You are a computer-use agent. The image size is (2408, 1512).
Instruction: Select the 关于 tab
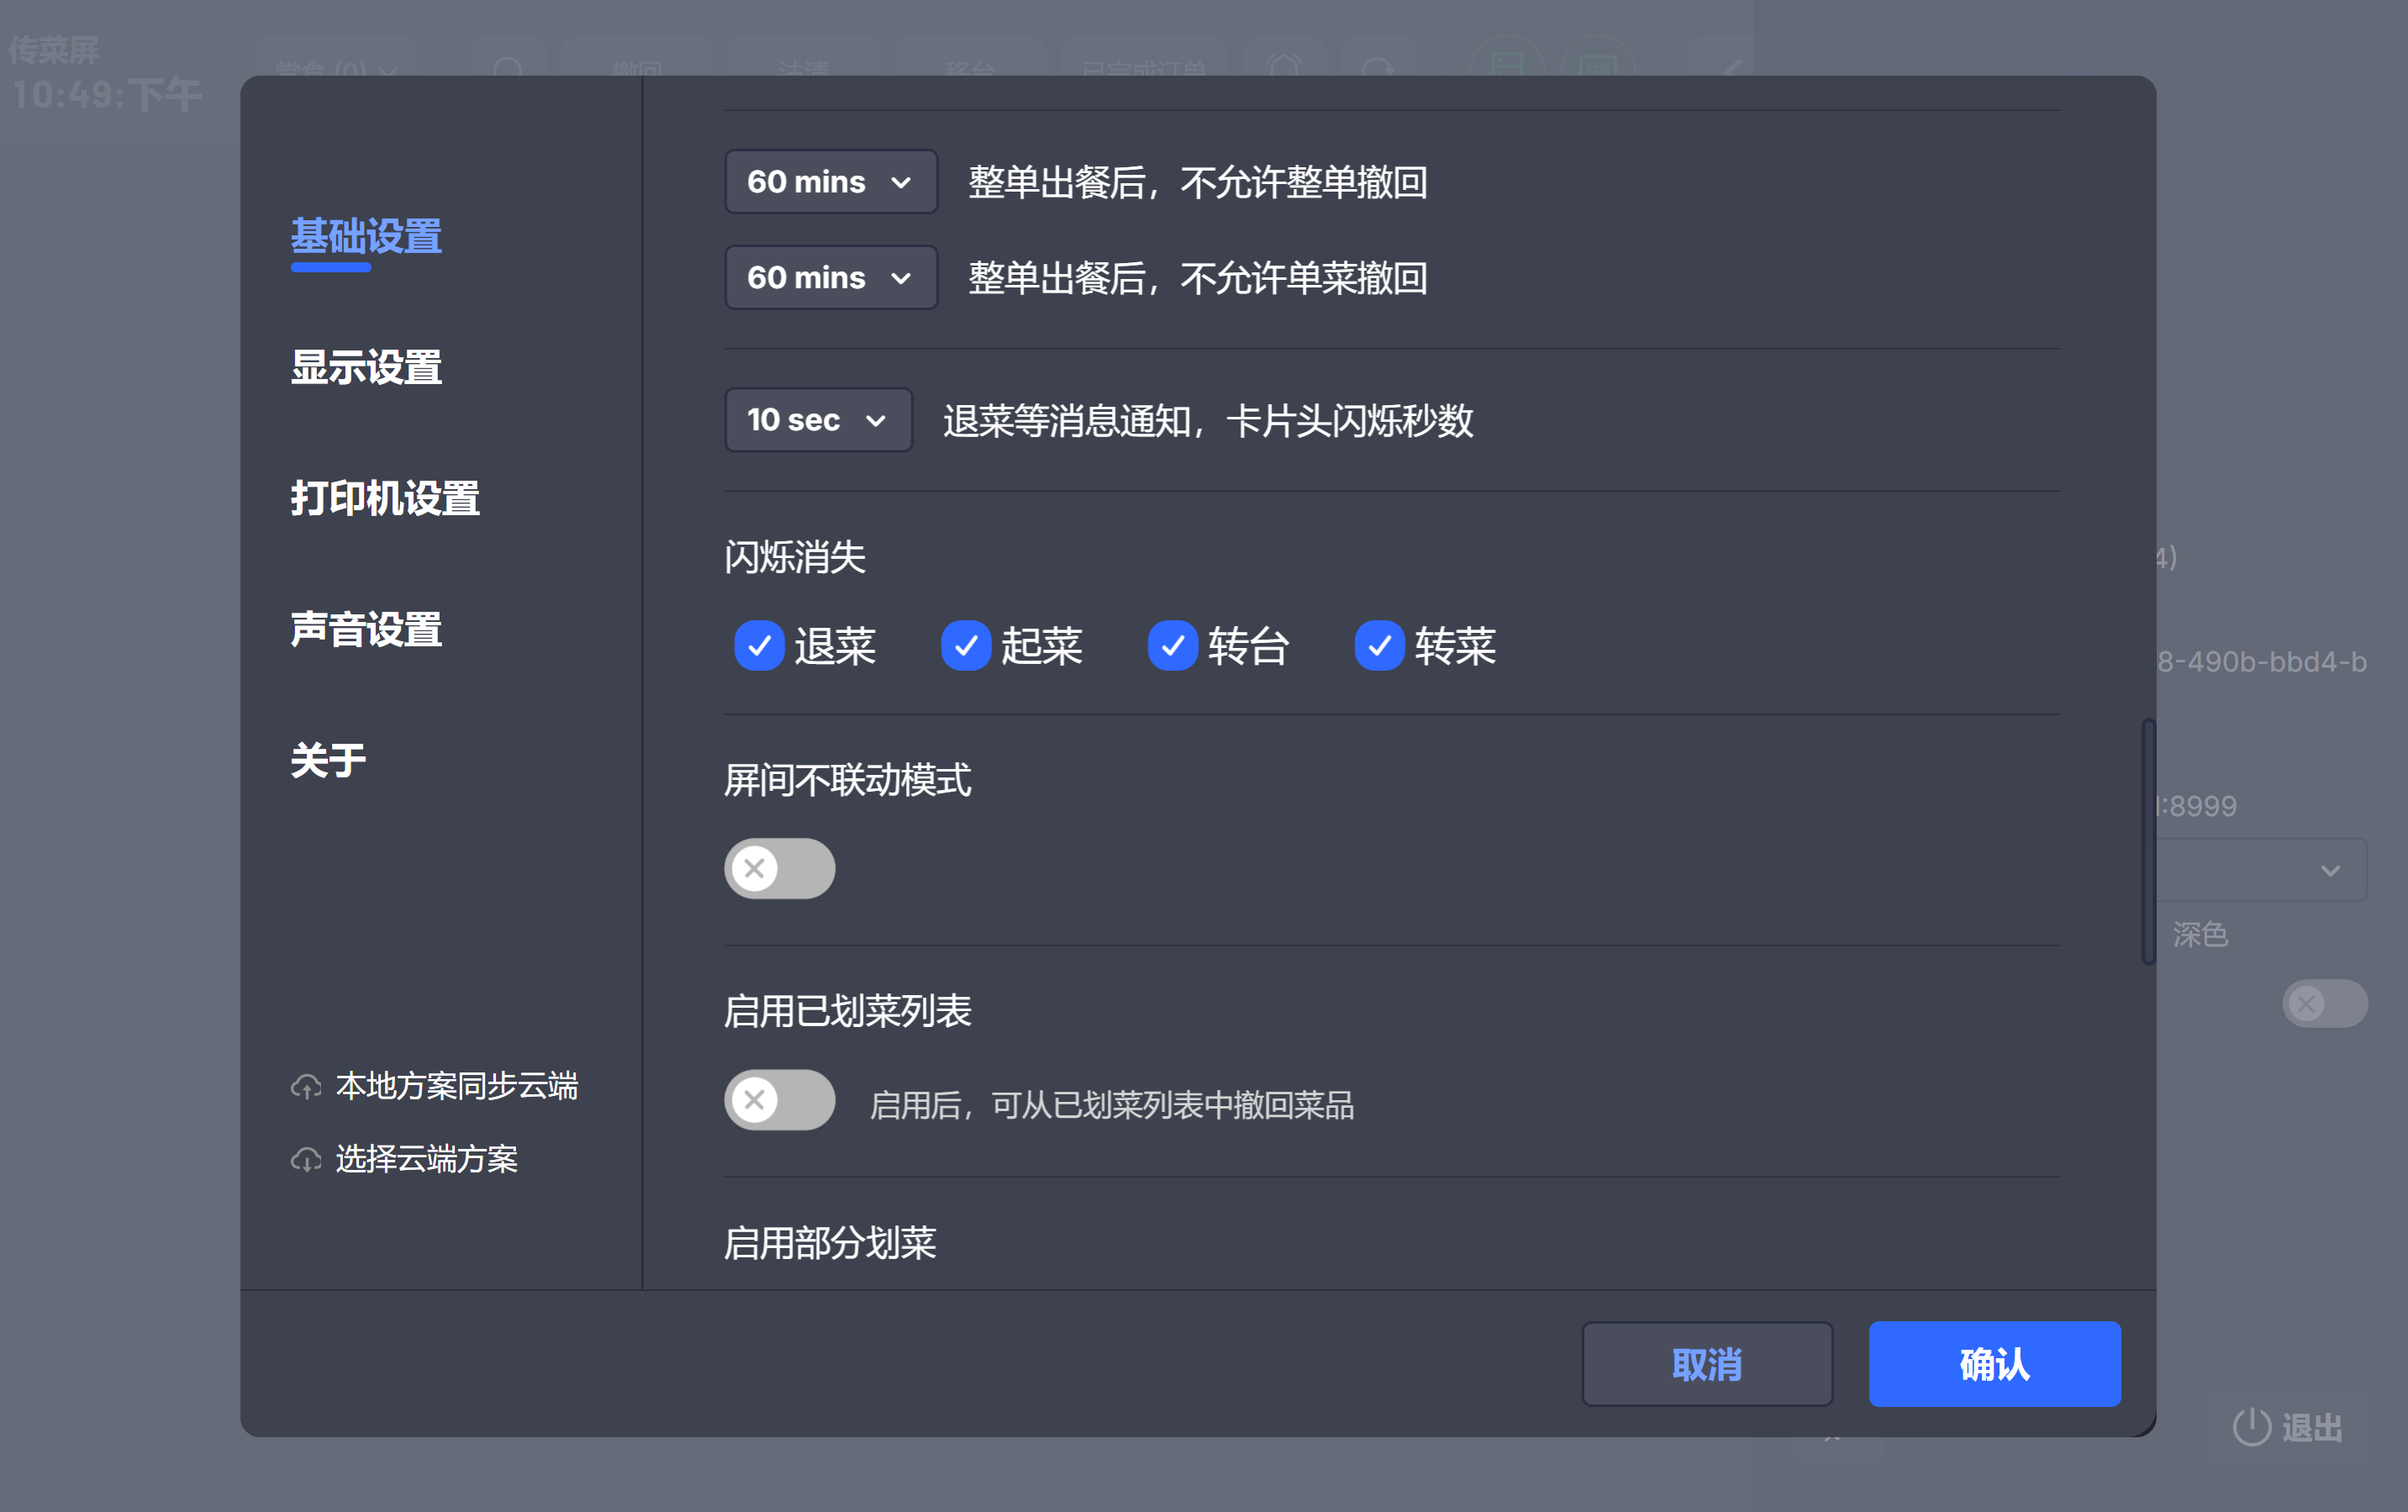[x=328, y=761]
